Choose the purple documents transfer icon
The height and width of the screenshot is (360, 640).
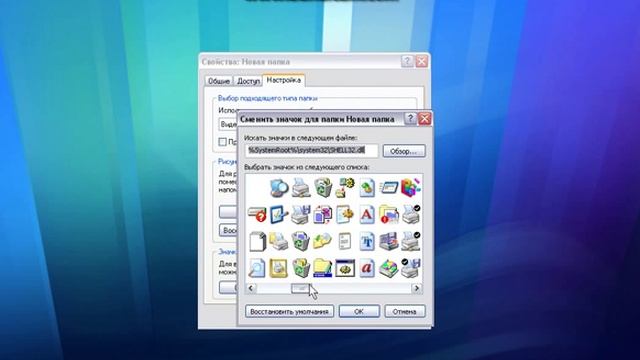pos(323,214)
